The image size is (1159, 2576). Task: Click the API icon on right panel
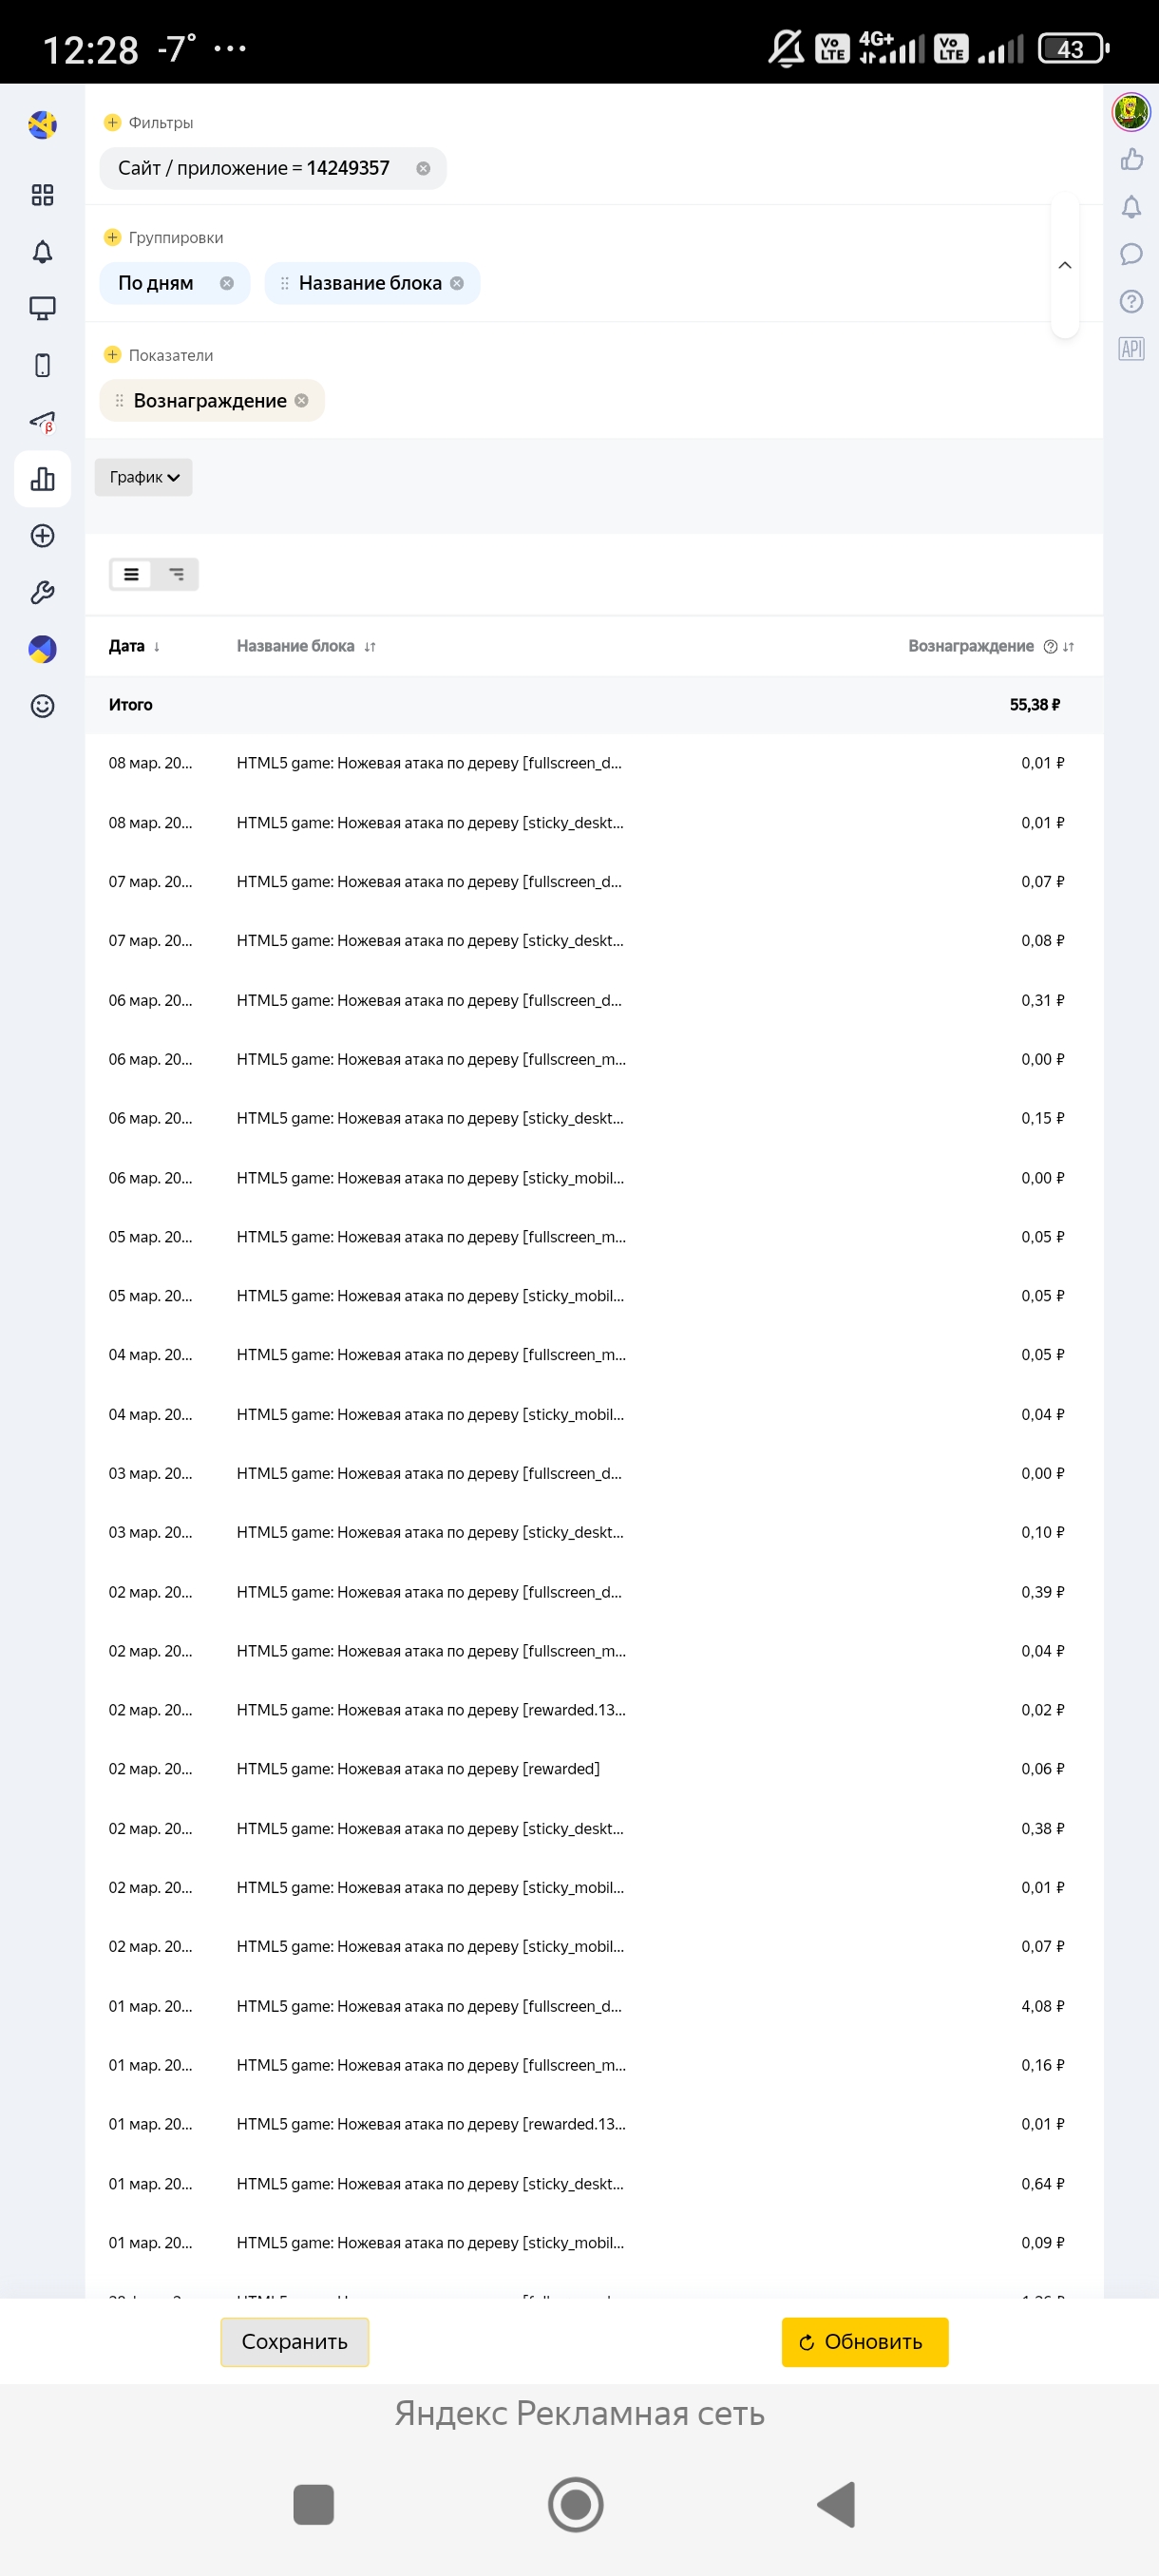tap(1131, 349)
